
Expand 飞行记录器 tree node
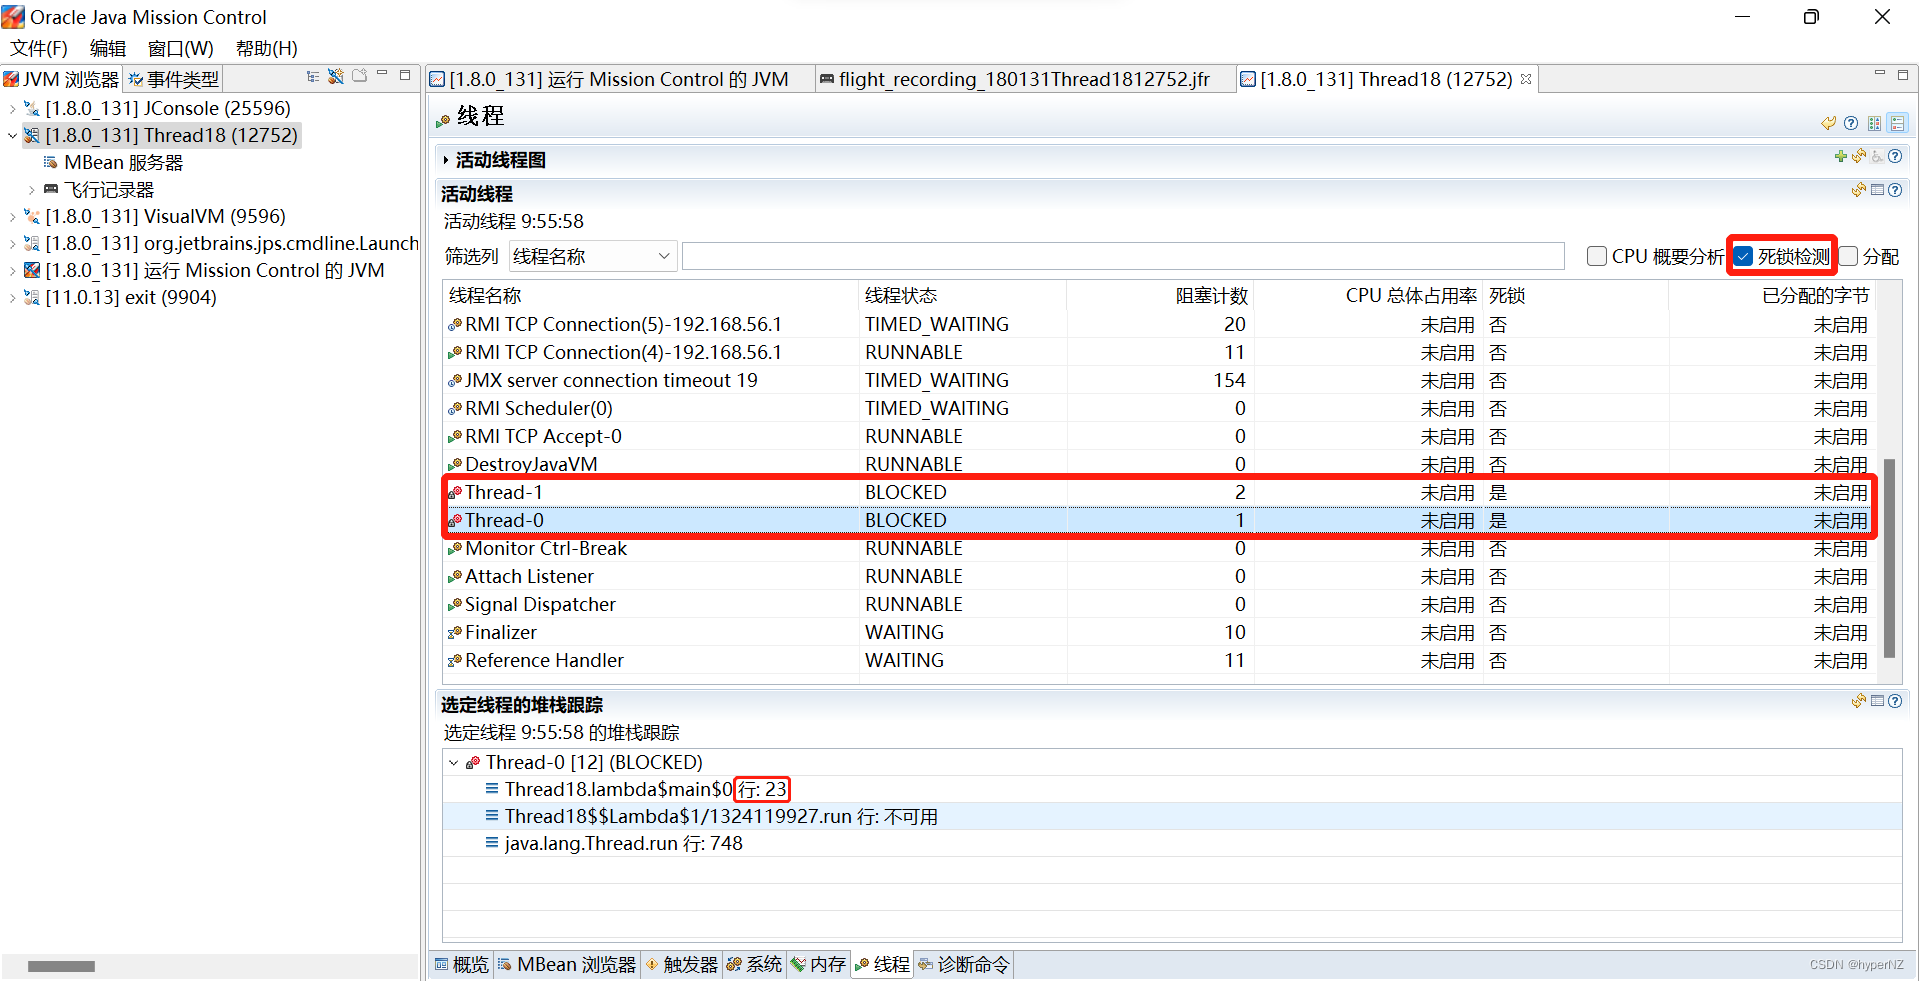[x=31, y=189]
